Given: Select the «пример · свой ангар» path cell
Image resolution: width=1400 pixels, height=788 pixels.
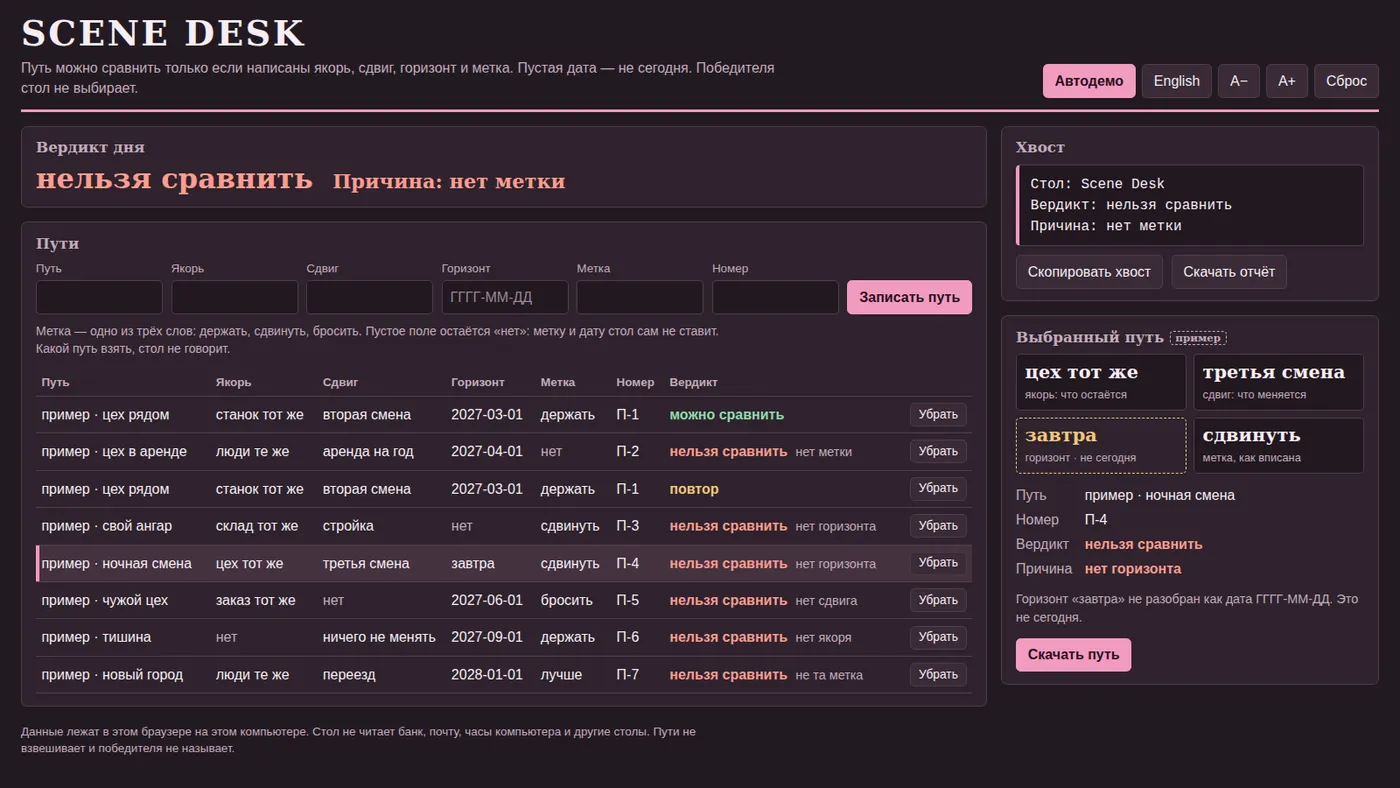Looking at the screenshot, I should pyautogui.click(x=106, y=526).
